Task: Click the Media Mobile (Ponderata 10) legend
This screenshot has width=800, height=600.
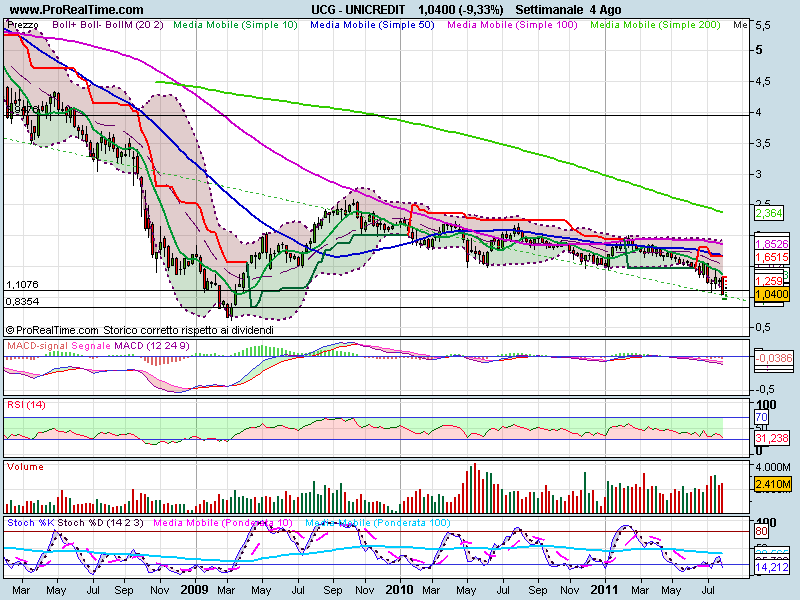Action: (223, 523)
